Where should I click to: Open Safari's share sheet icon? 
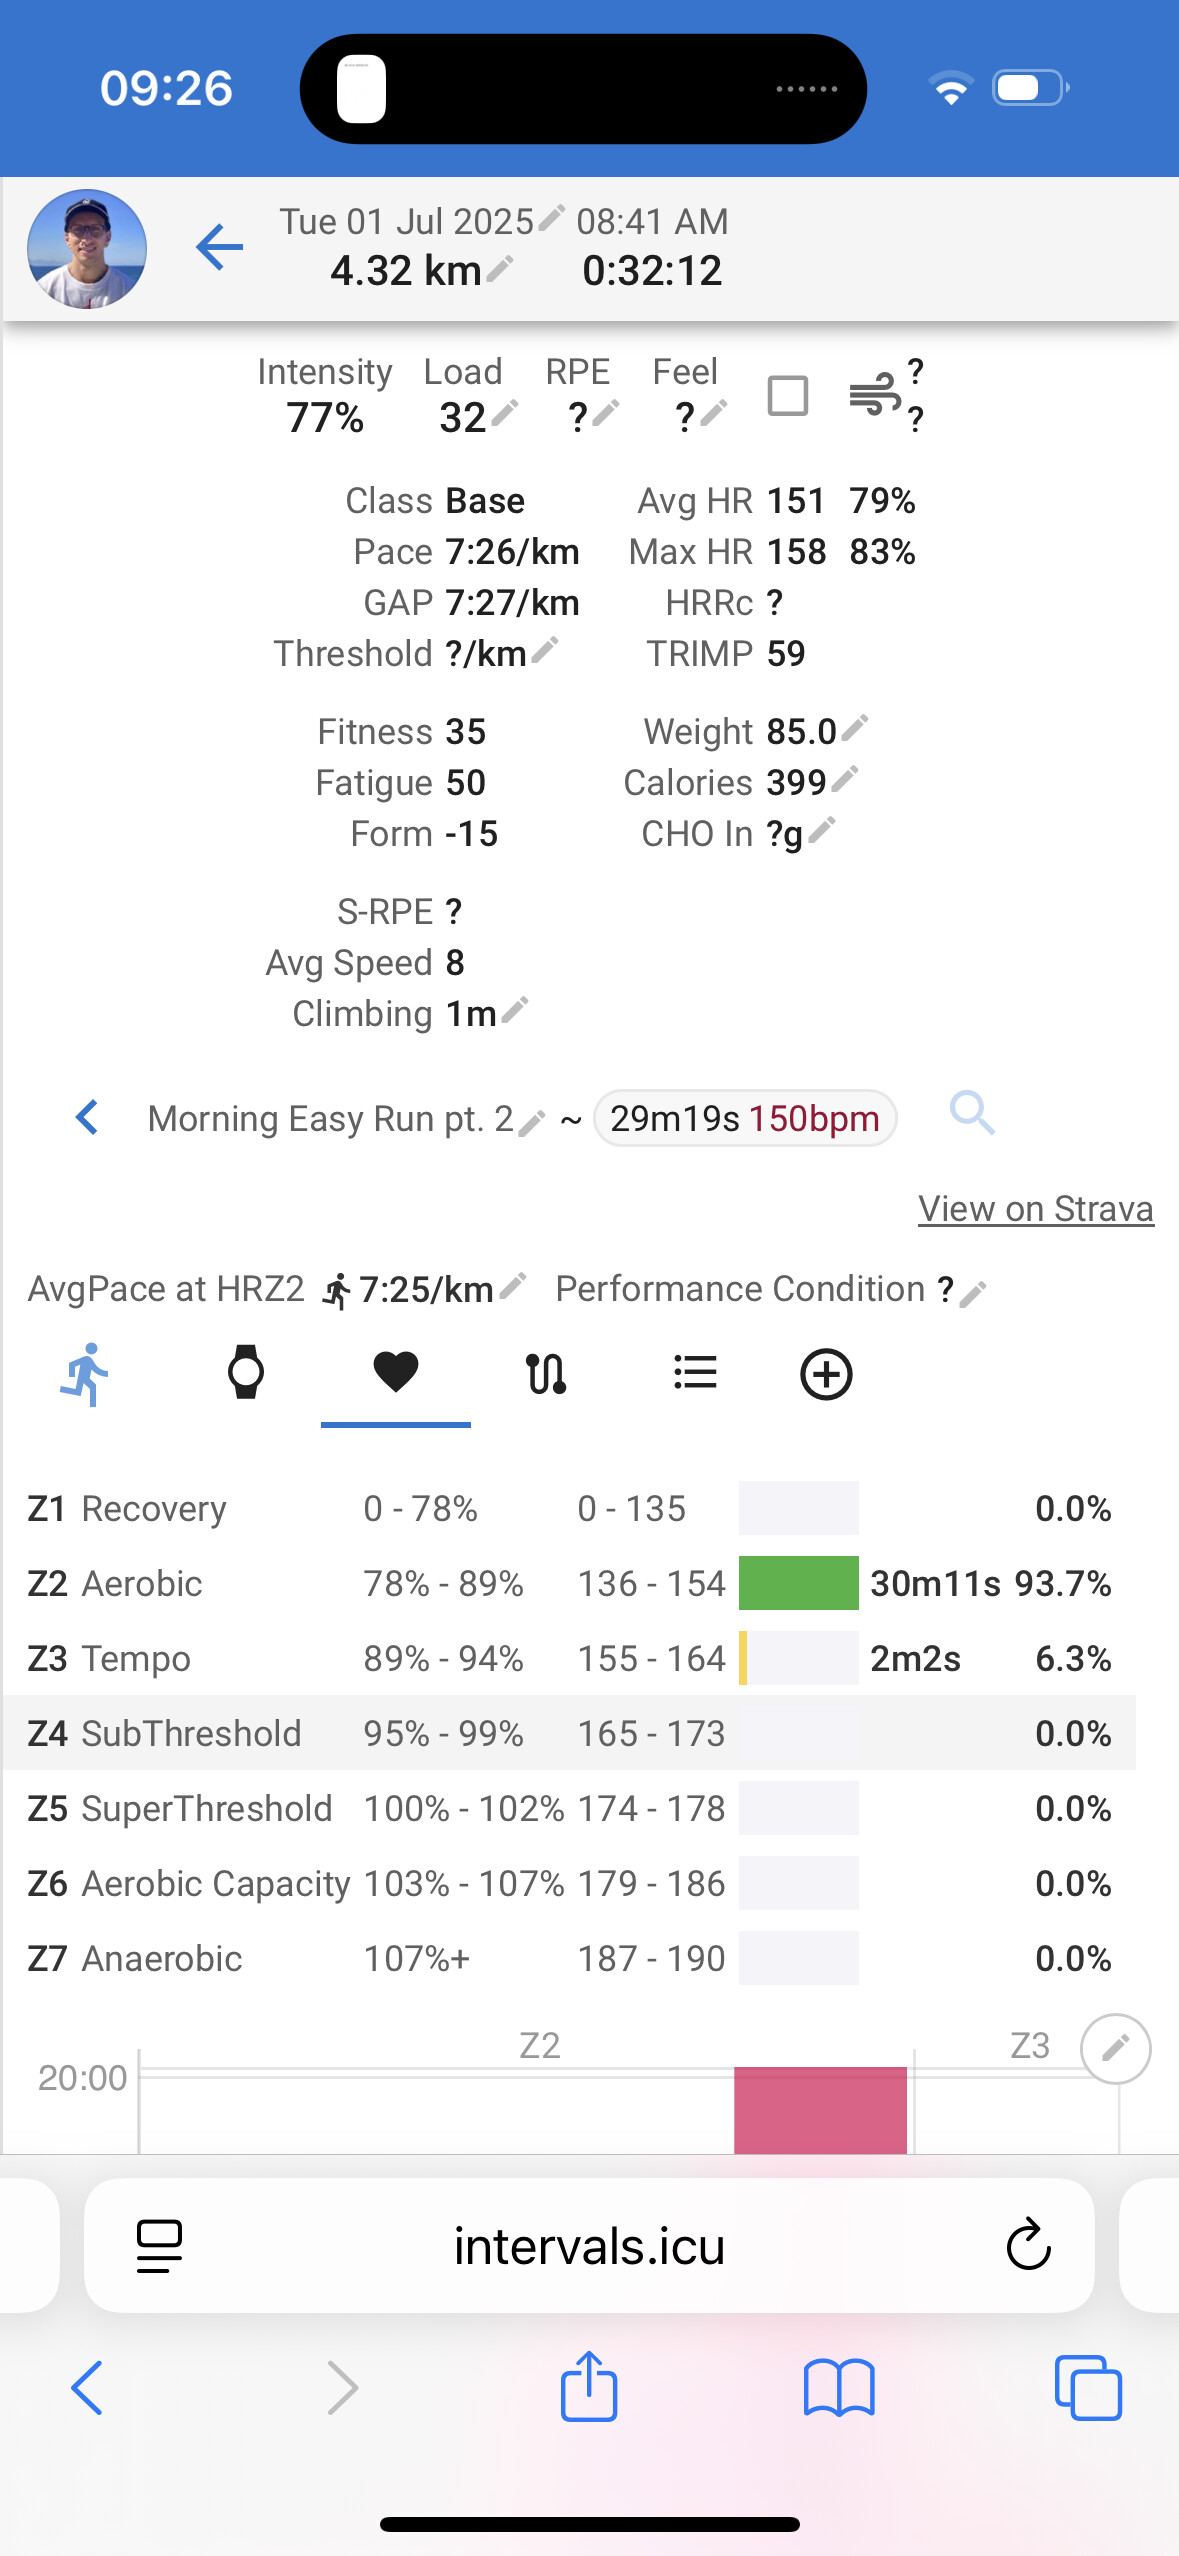[589, 2387]
